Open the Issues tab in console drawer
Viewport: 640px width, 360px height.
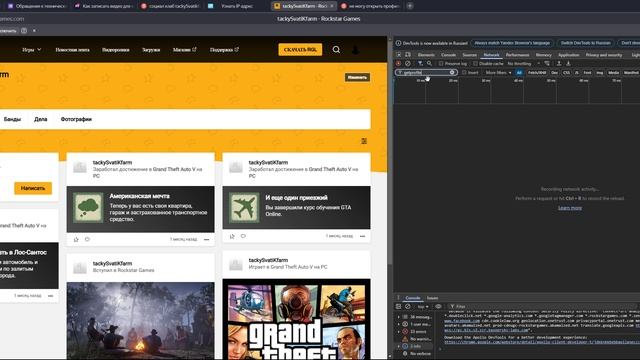(x=432, y=298)
